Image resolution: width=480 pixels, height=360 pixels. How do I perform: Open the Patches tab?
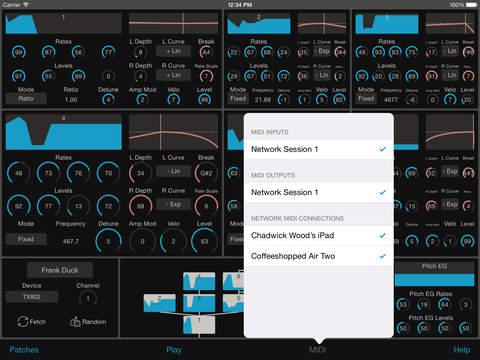click(24, 350)
